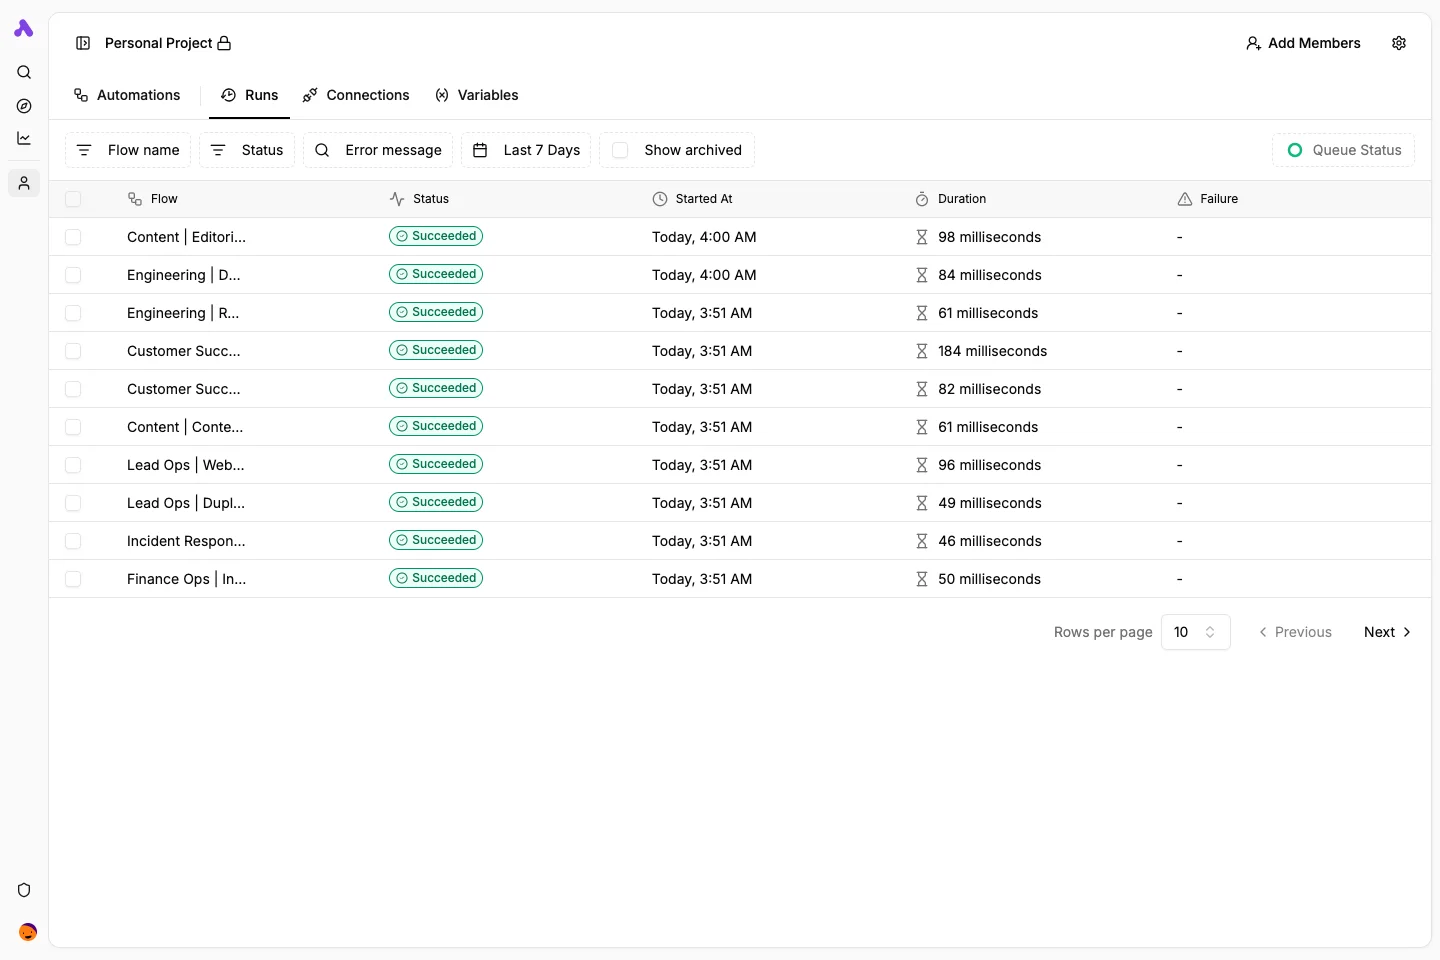Screen dimensions: 1440x960
Task: Go to Previous page of runs
Action: 1295,632
